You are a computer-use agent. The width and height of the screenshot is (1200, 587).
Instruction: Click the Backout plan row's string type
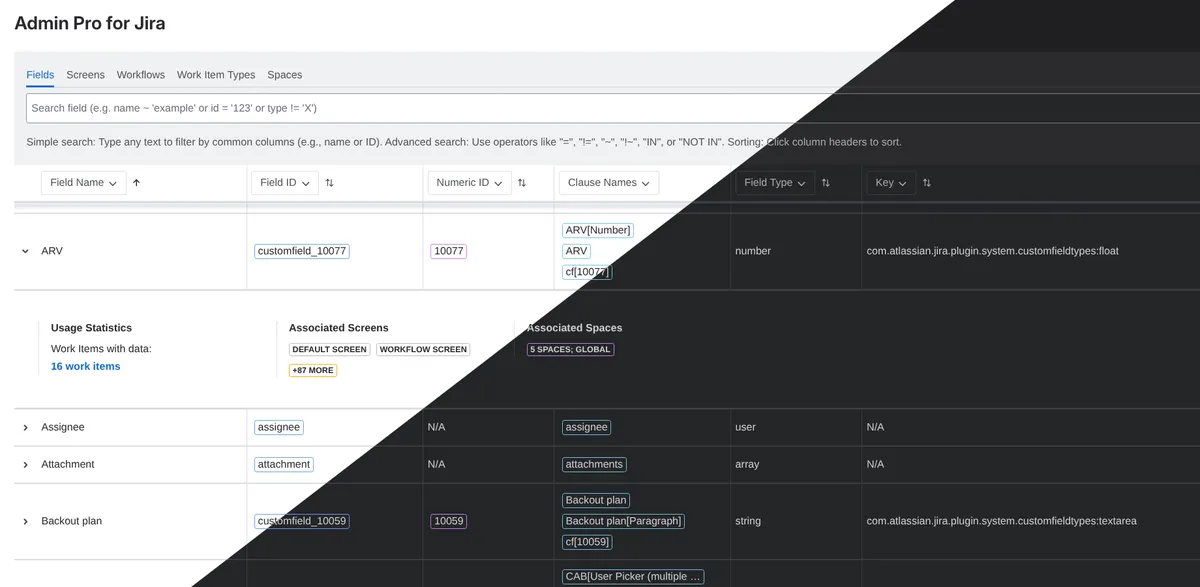click(x=748, y=521)
